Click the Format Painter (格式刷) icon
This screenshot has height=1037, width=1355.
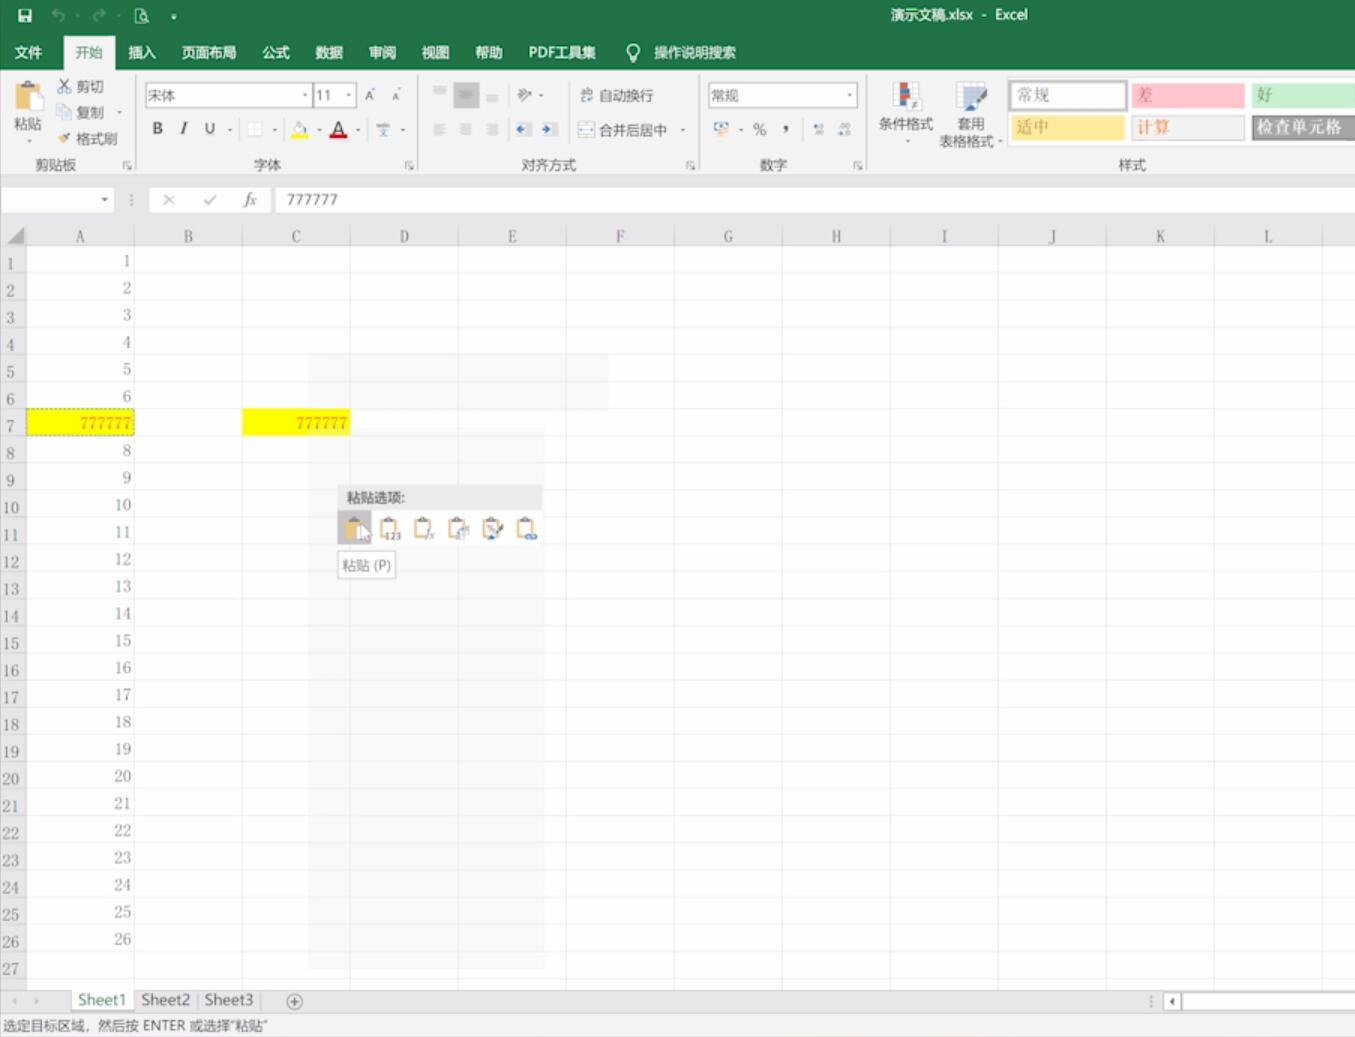pyautogui.click(x=64, y=138)
